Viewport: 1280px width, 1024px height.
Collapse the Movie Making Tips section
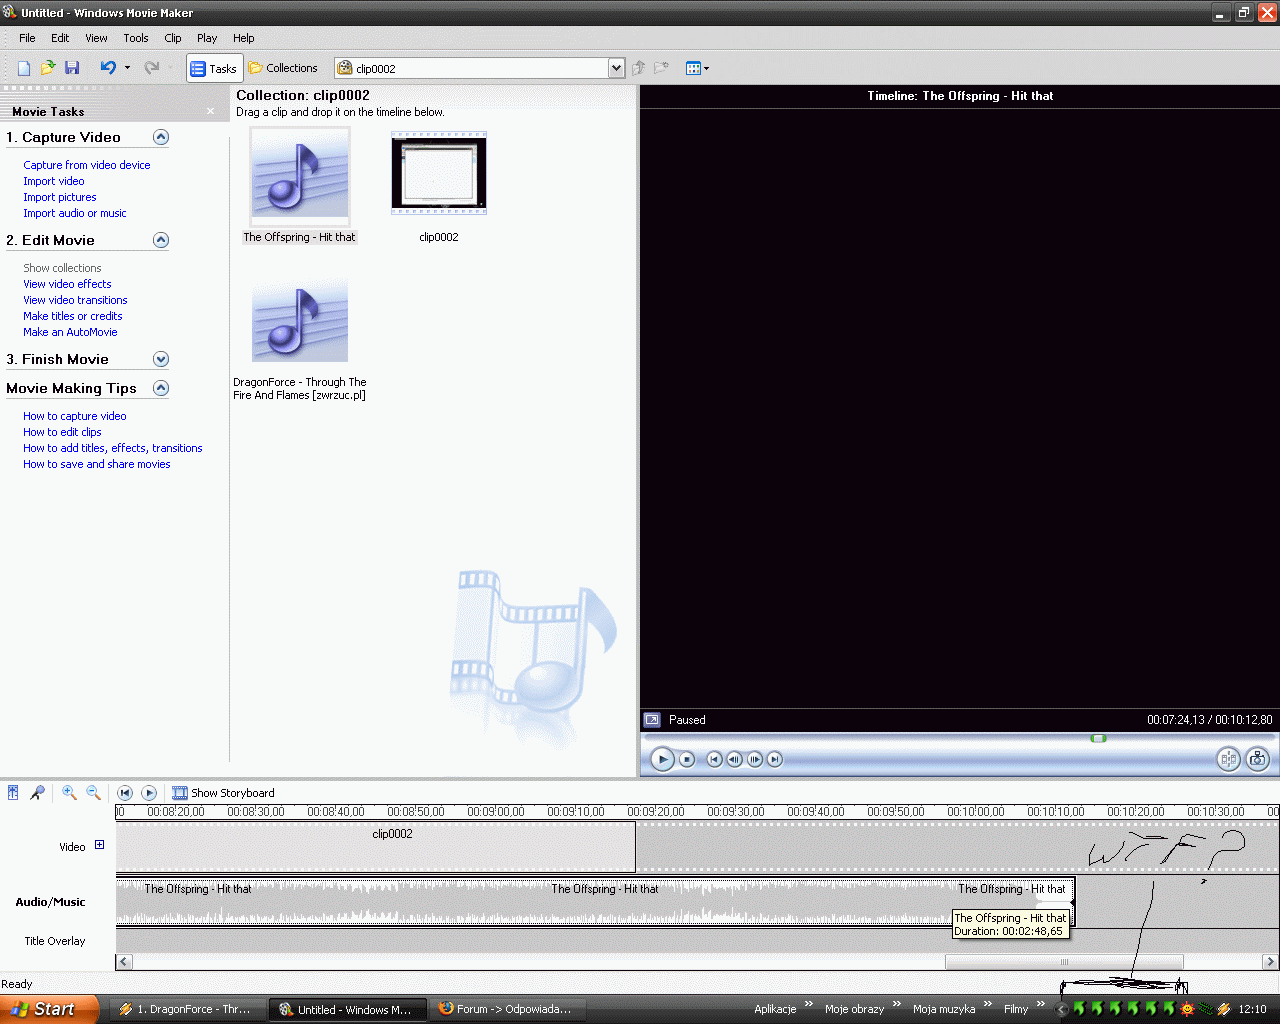coord(161,388)
